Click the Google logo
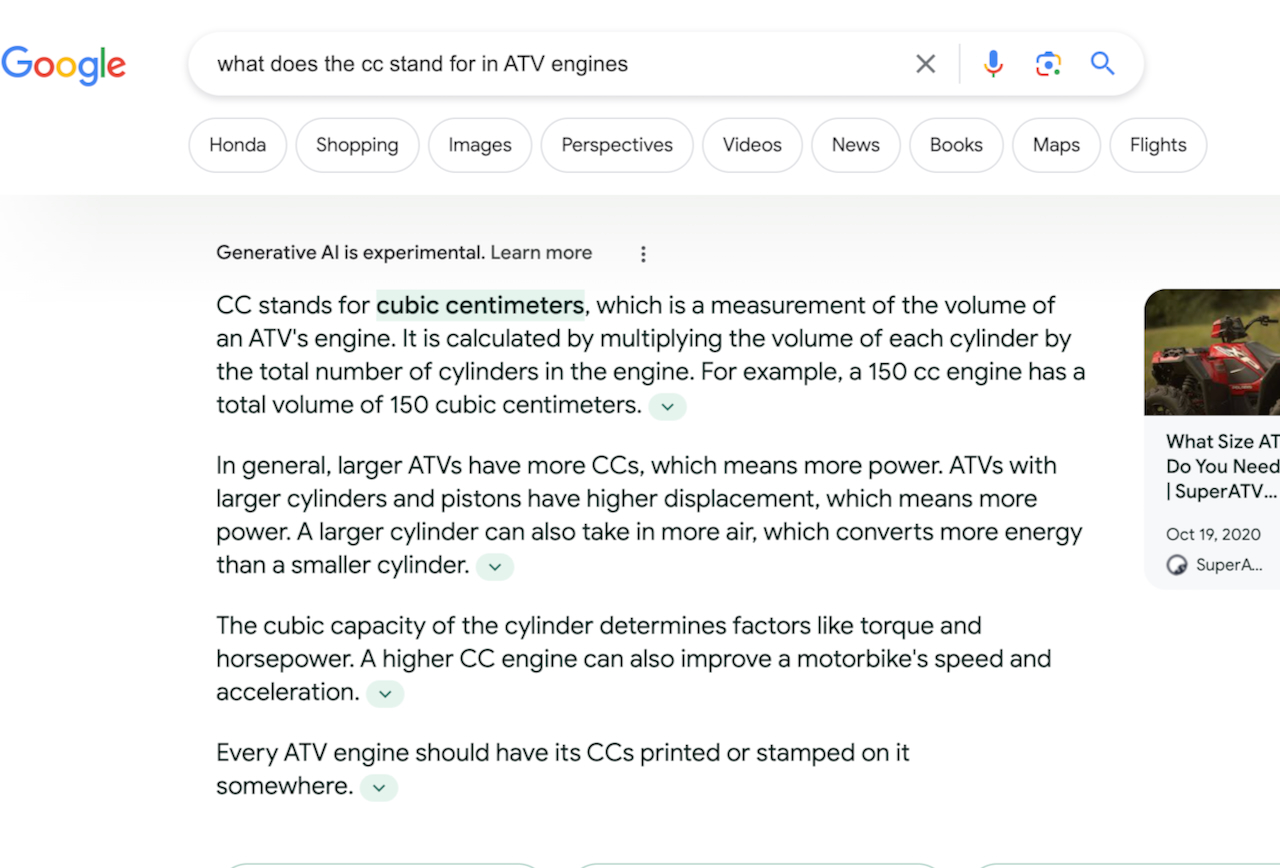1280x868 pixels. [64, 64]
